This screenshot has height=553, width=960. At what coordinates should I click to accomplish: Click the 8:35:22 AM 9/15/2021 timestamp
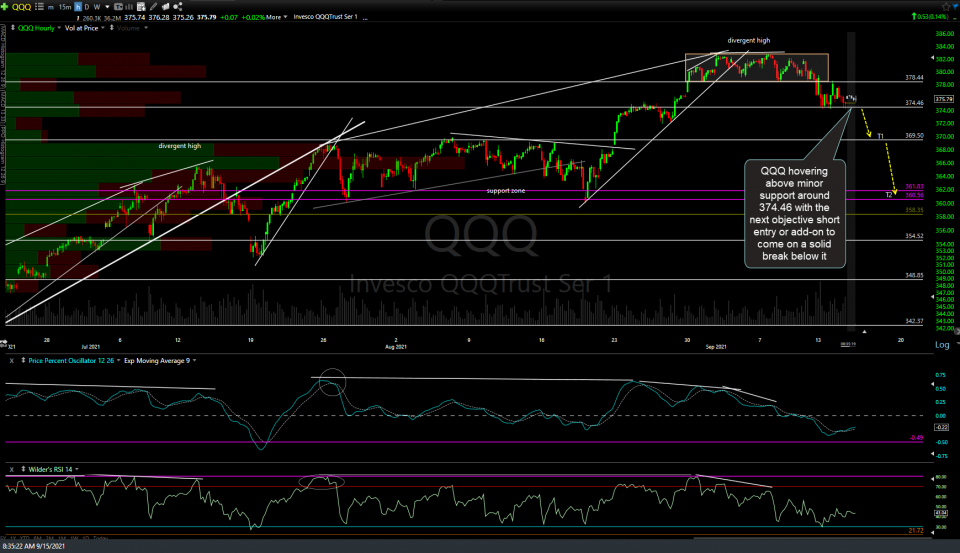pyautogui.click(x=34, y=546)
